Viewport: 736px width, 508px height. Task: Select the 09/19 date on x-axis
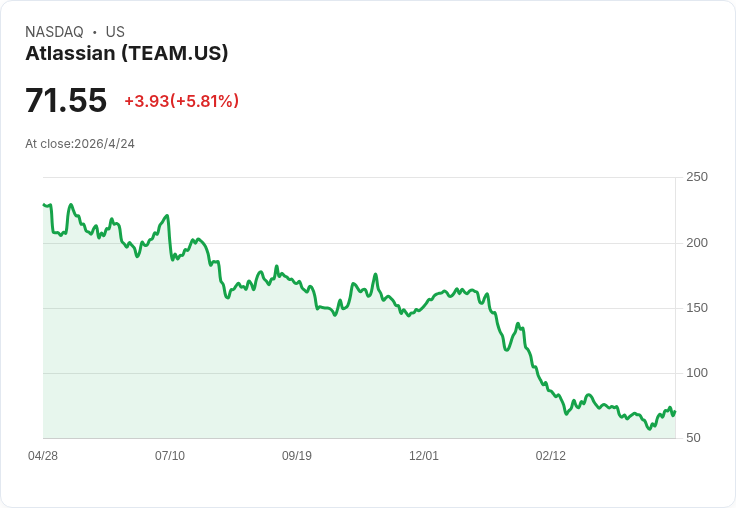pos(297,456)
